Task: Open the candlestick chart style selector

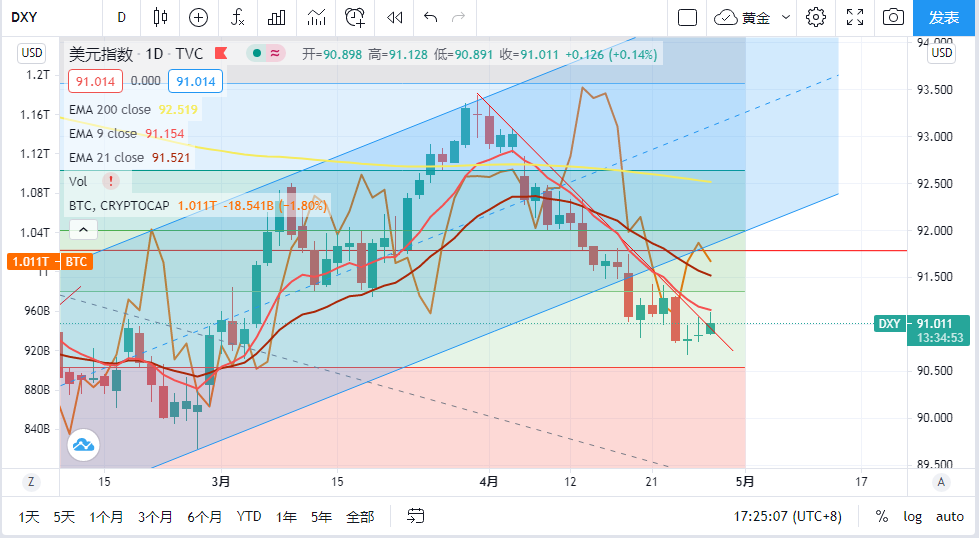Action: [x=160, y=17]
